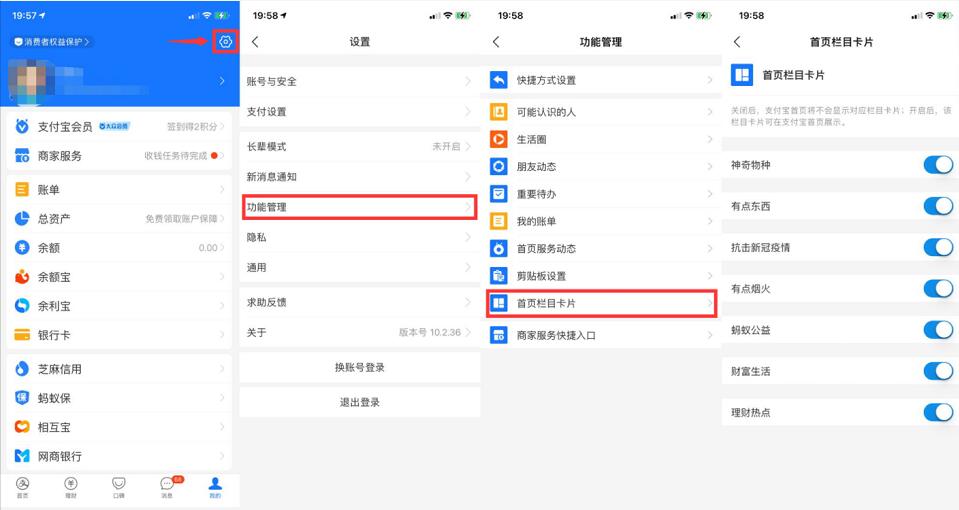Switch to the 口碑 bottom tab
The image size is (959, 510).
pos(119,487)
